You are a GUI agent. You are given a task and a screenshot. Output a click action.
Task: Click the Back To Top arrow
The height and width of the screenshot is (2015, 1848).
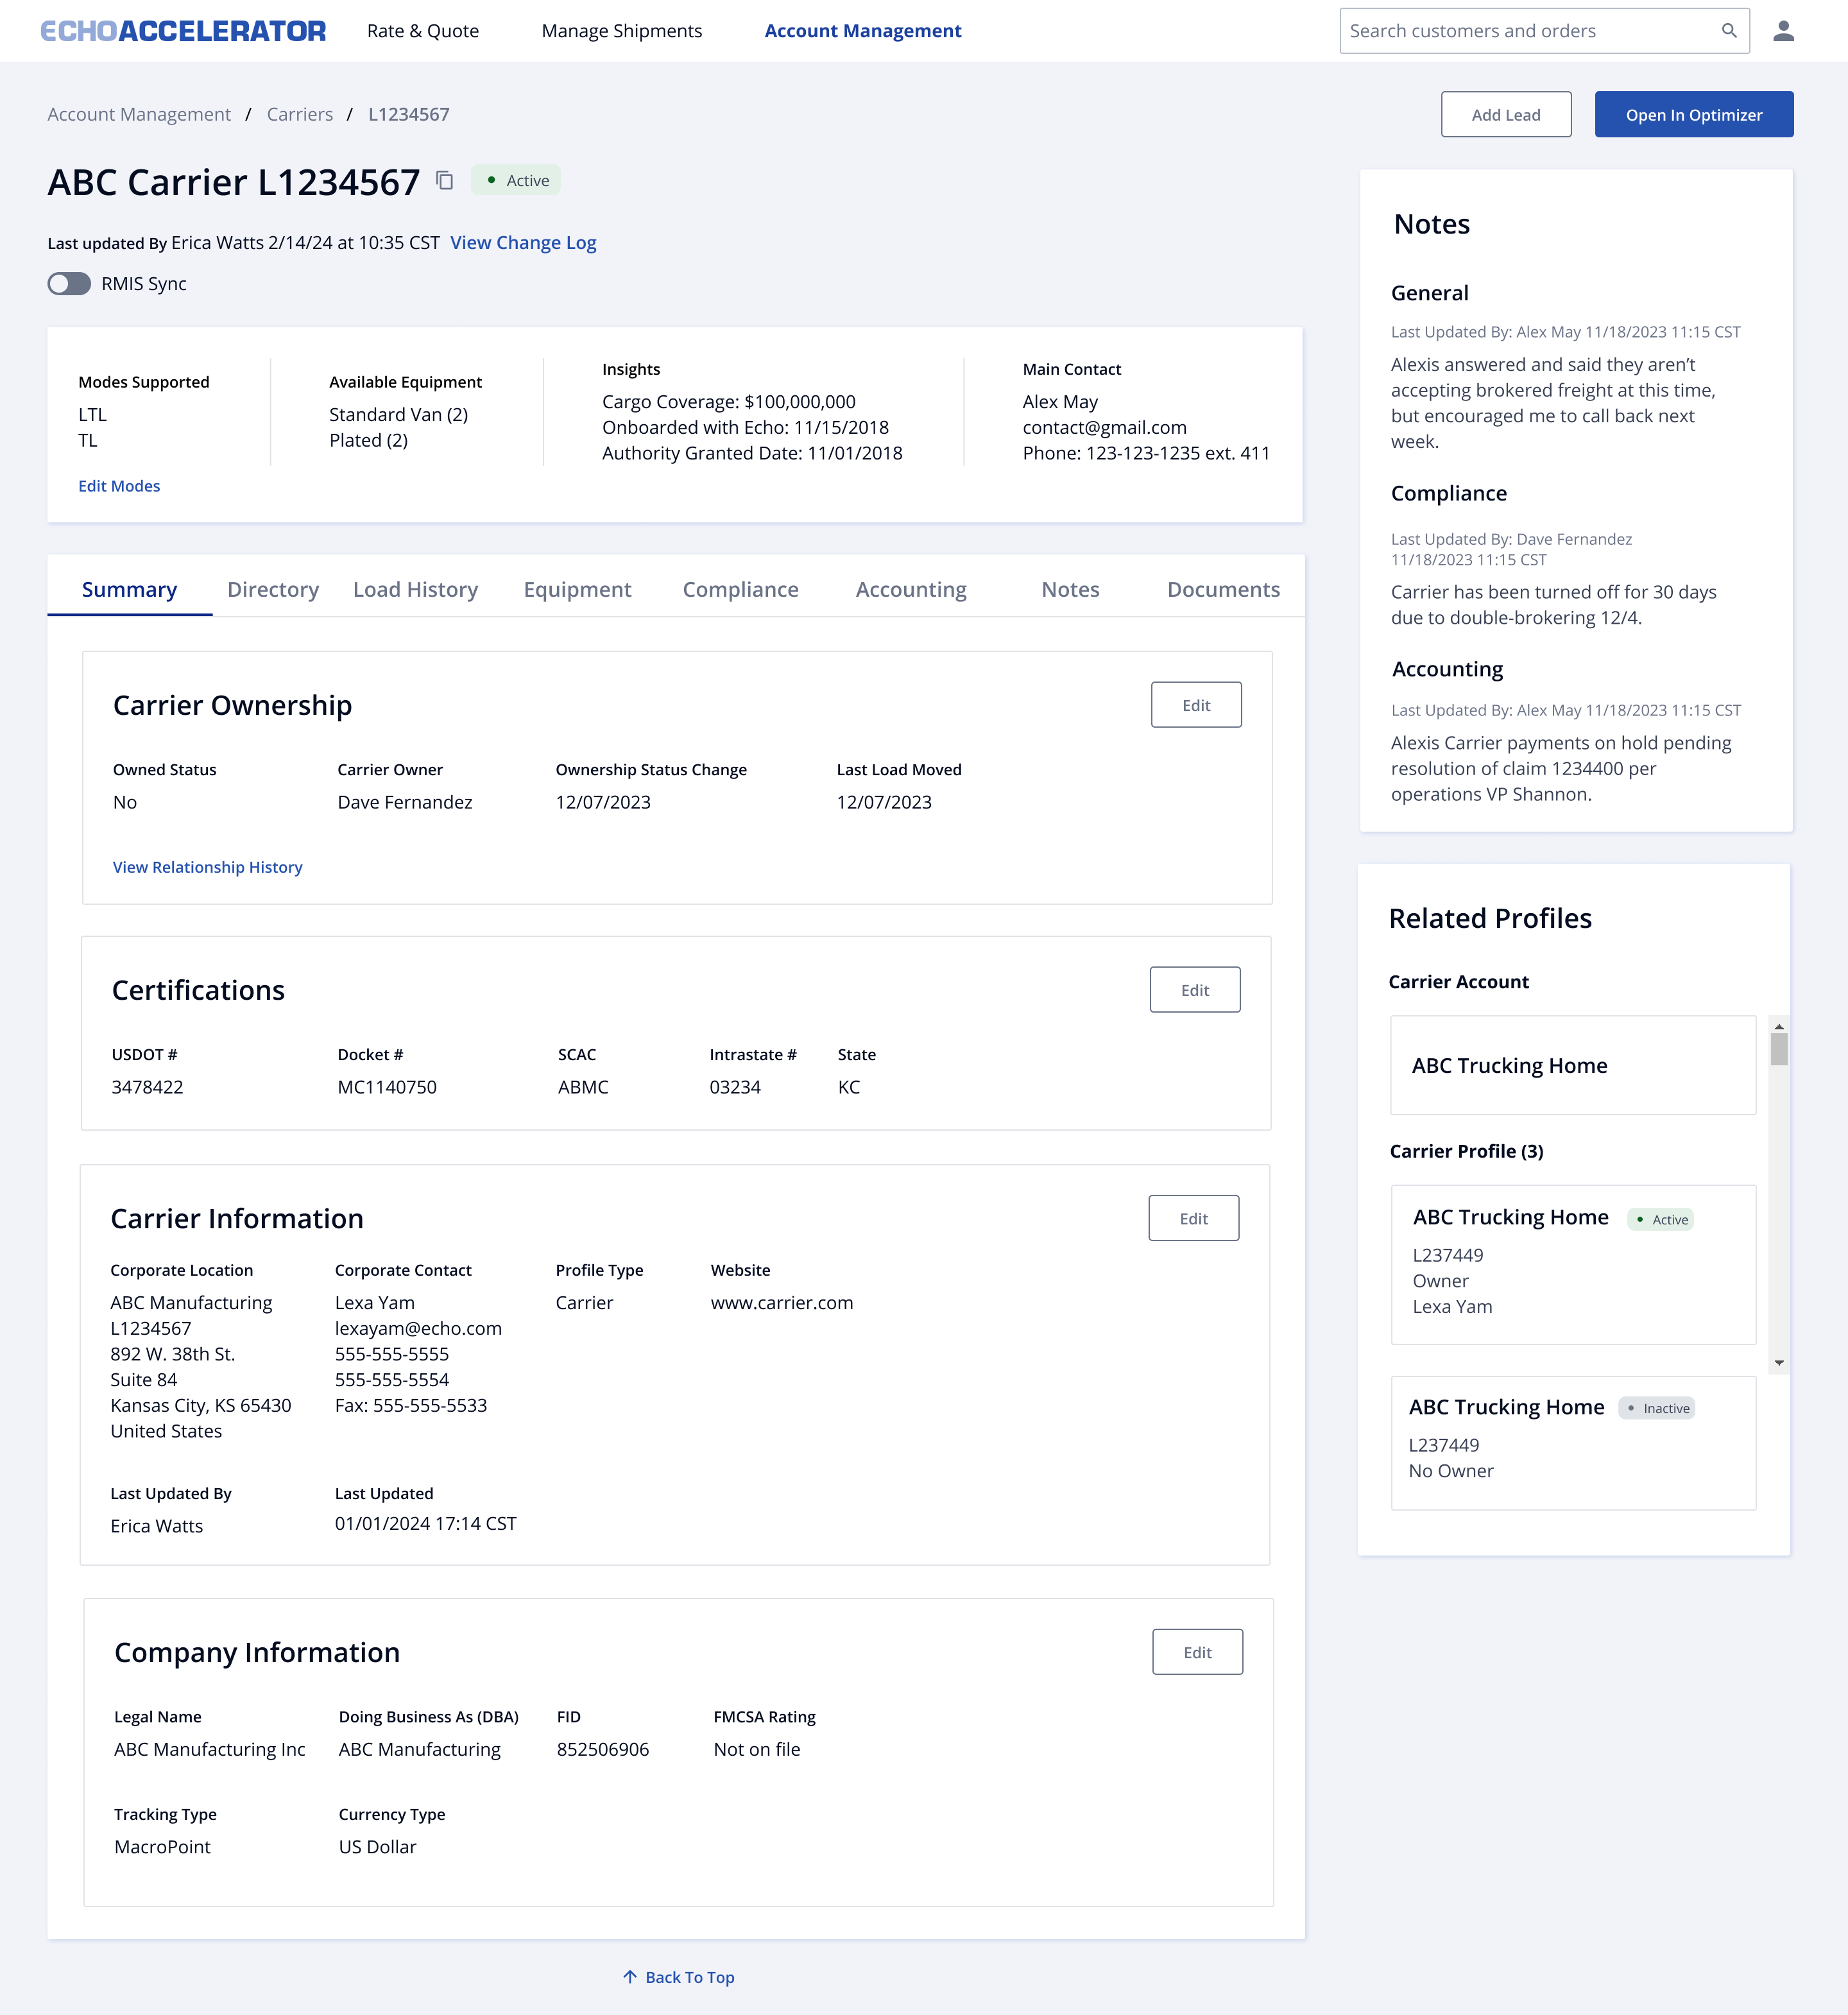(x=678, y=1977)
